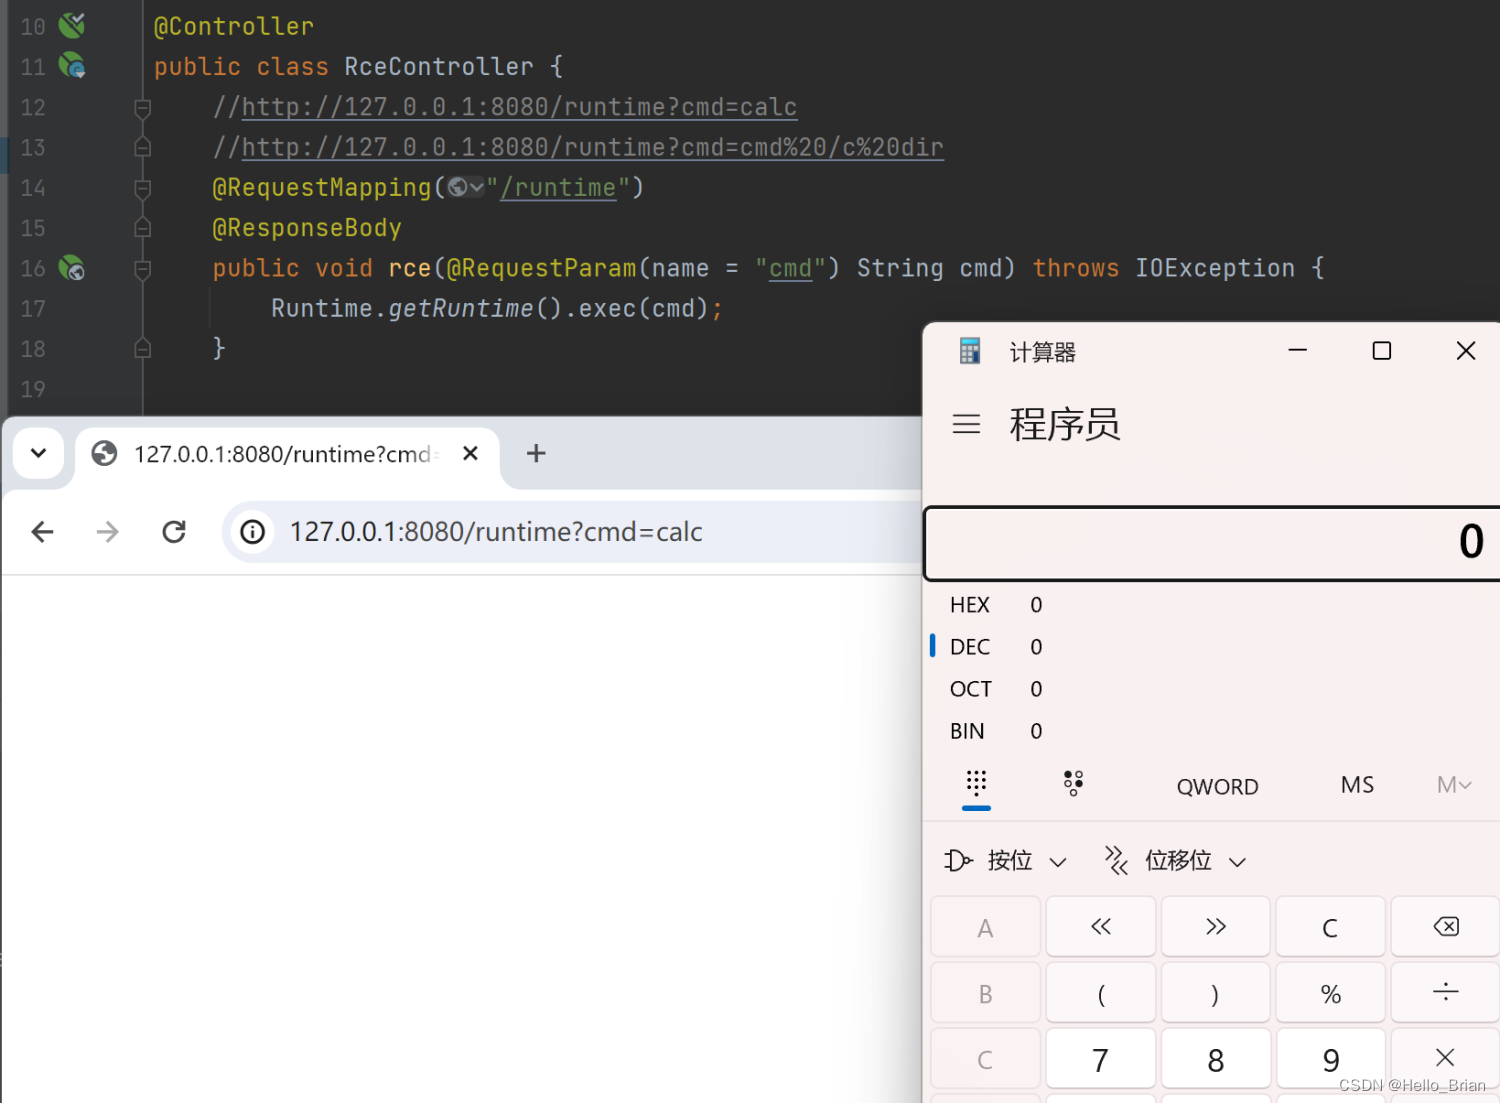The image size is (1500, 1103).
Task: Reload the browser page
Action: tap(174, 532)
